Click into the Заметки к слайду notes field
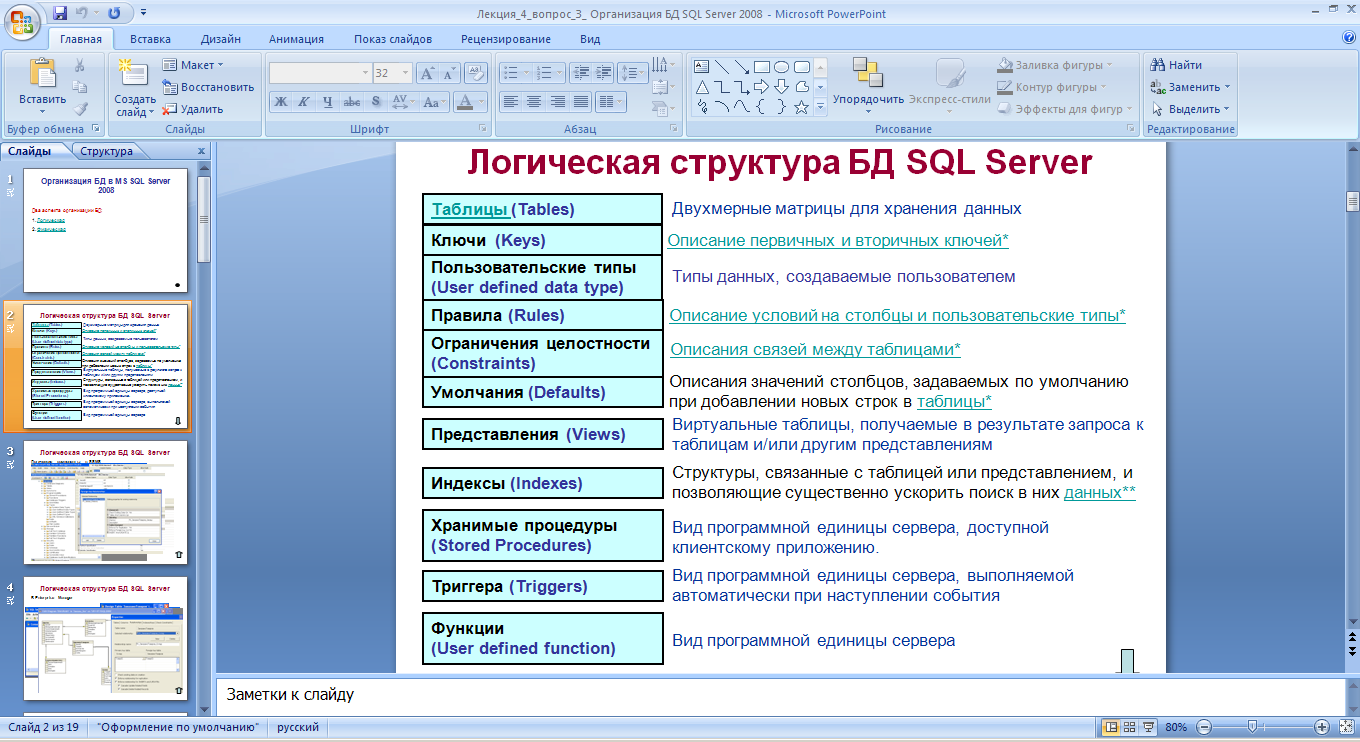The image size is (1360, 742). [780, 694]
